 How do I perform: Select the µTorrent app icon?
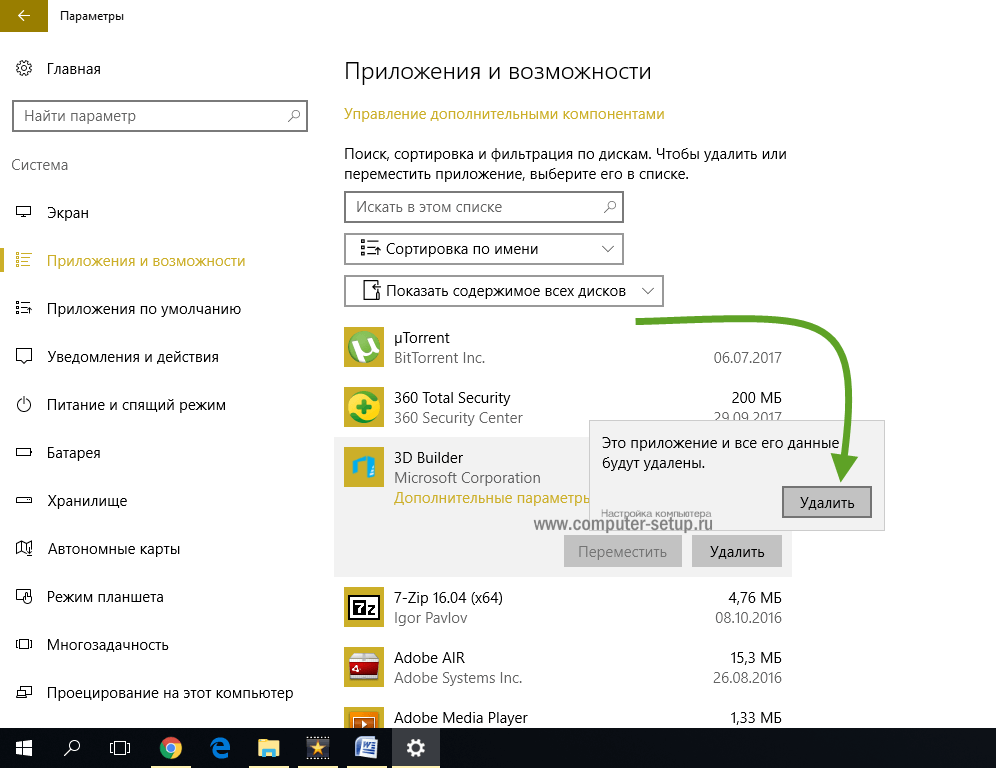(x=363, y=347)
